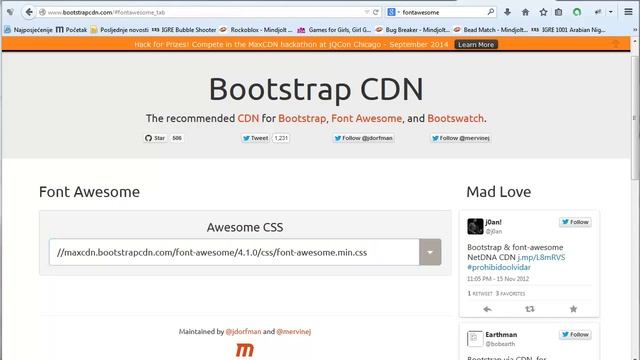Open j0an! avatar thumbnail
The image size is (640, 360).
pyautogui.click(x=475, y=226)
